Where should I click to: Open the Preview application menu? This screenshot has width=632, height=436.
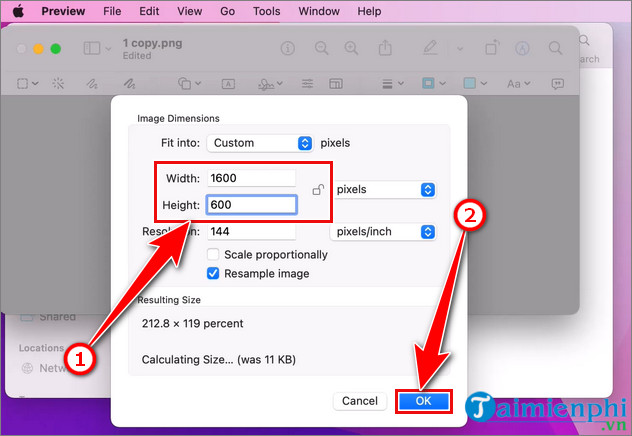[63, 11]
